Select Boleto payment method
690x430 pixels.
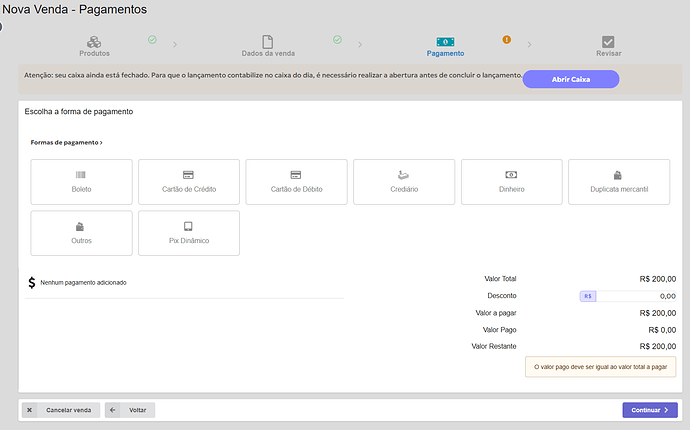[82, 181]
